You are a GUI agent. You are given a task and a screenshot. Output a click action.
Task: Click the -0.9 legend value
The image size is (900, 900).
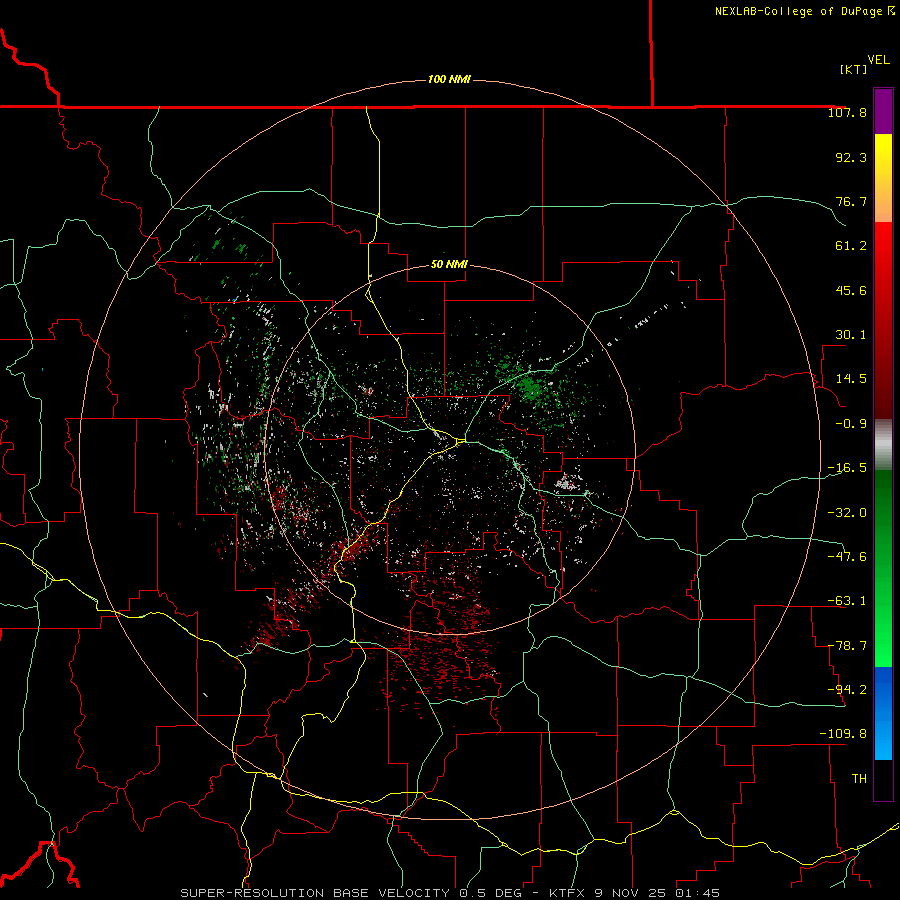(851, 424)
